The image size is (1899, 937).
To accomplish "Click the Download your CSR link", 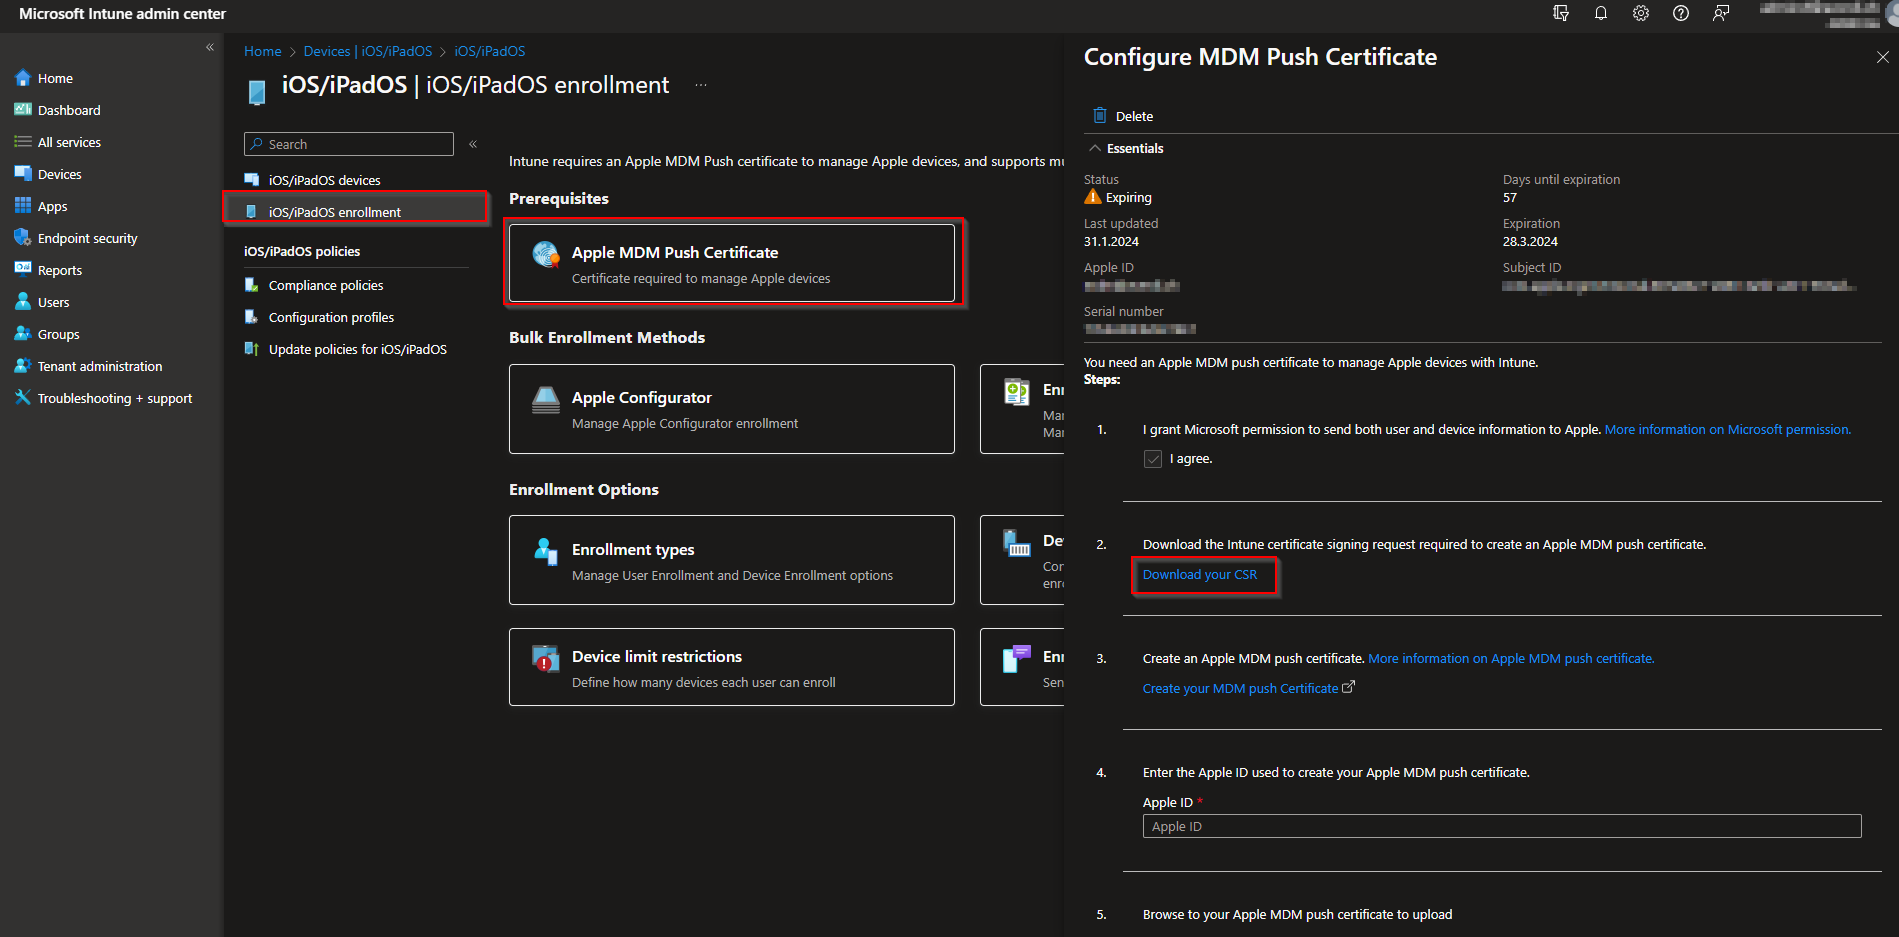I will (x=1200, y=574).
